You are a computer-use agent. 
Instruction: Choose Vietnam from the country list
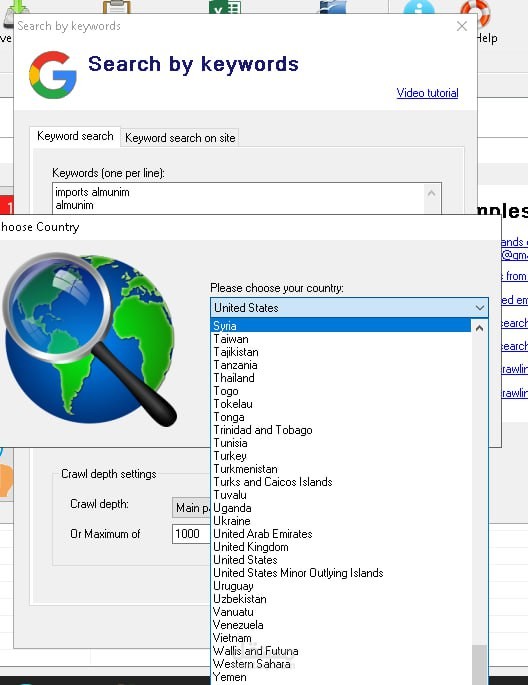point(341,638)
